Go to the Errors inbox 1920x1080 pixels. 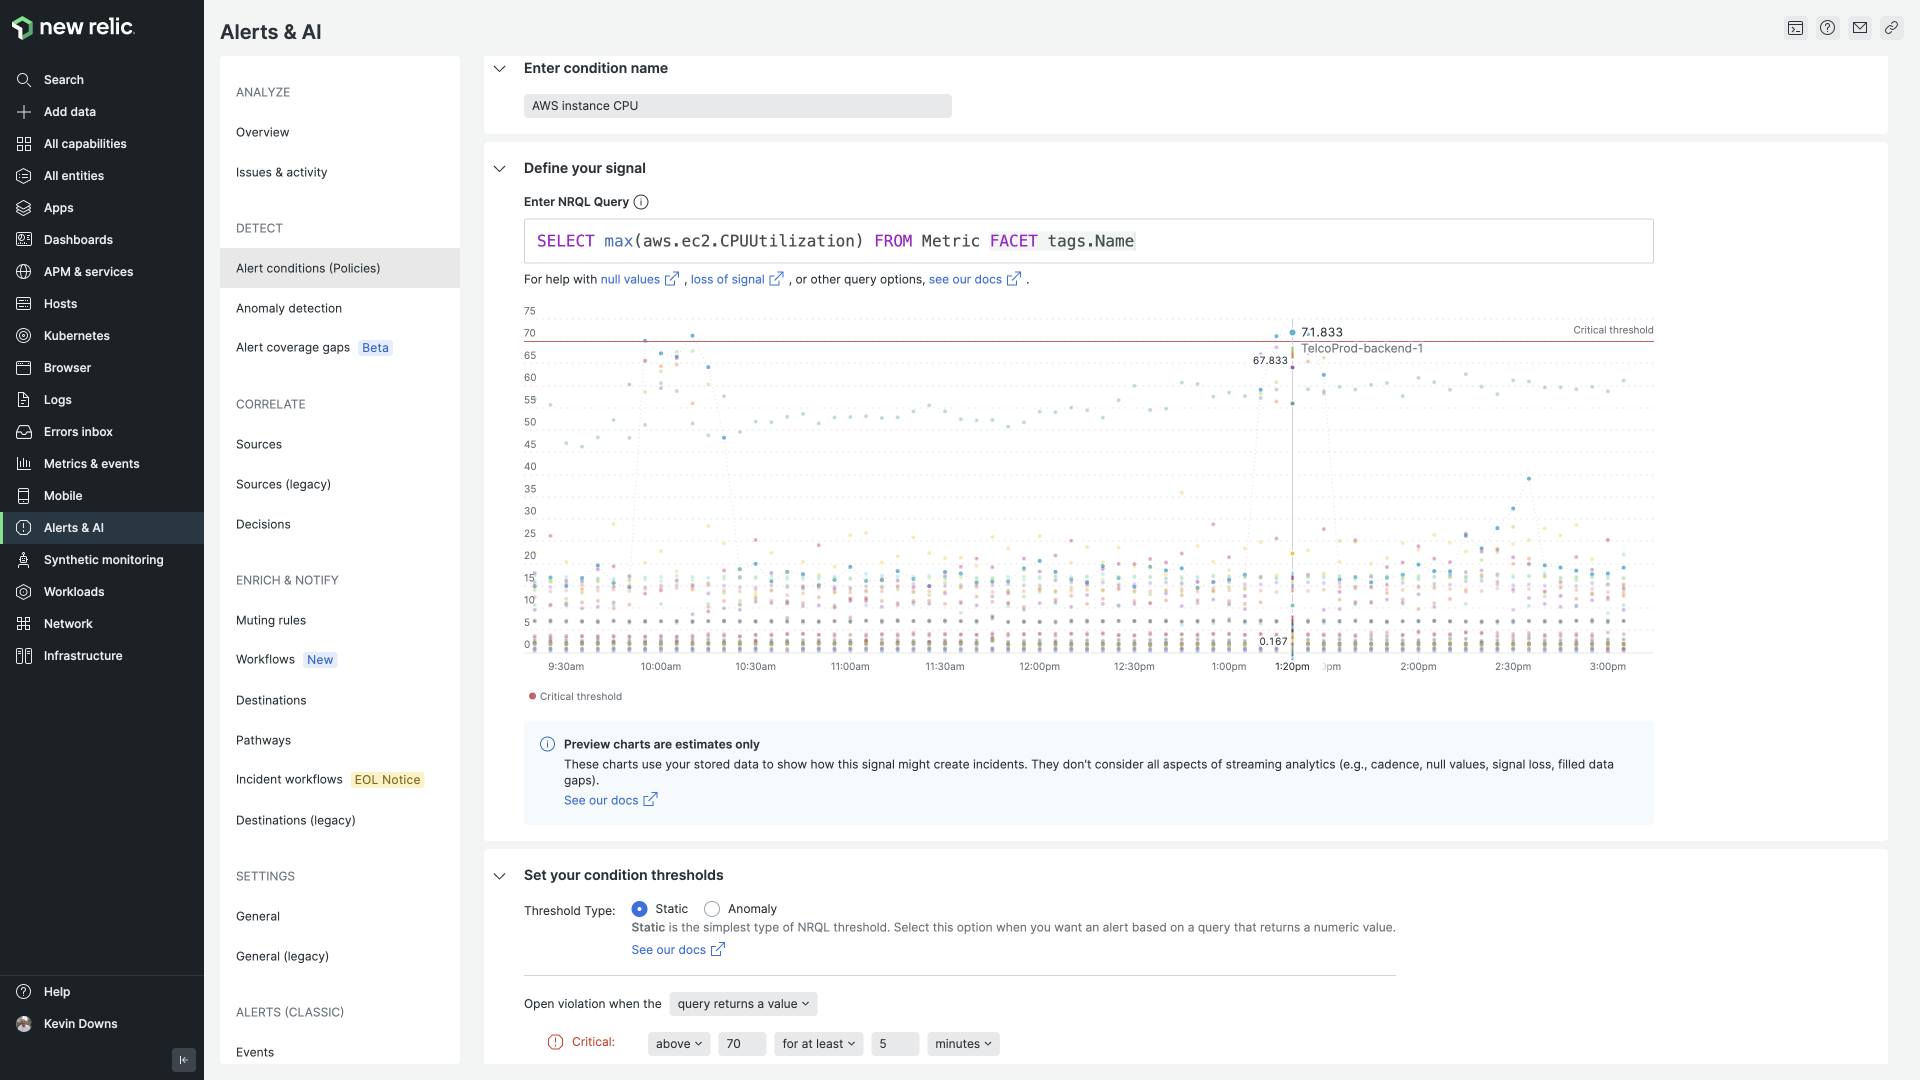coord(77,431)
